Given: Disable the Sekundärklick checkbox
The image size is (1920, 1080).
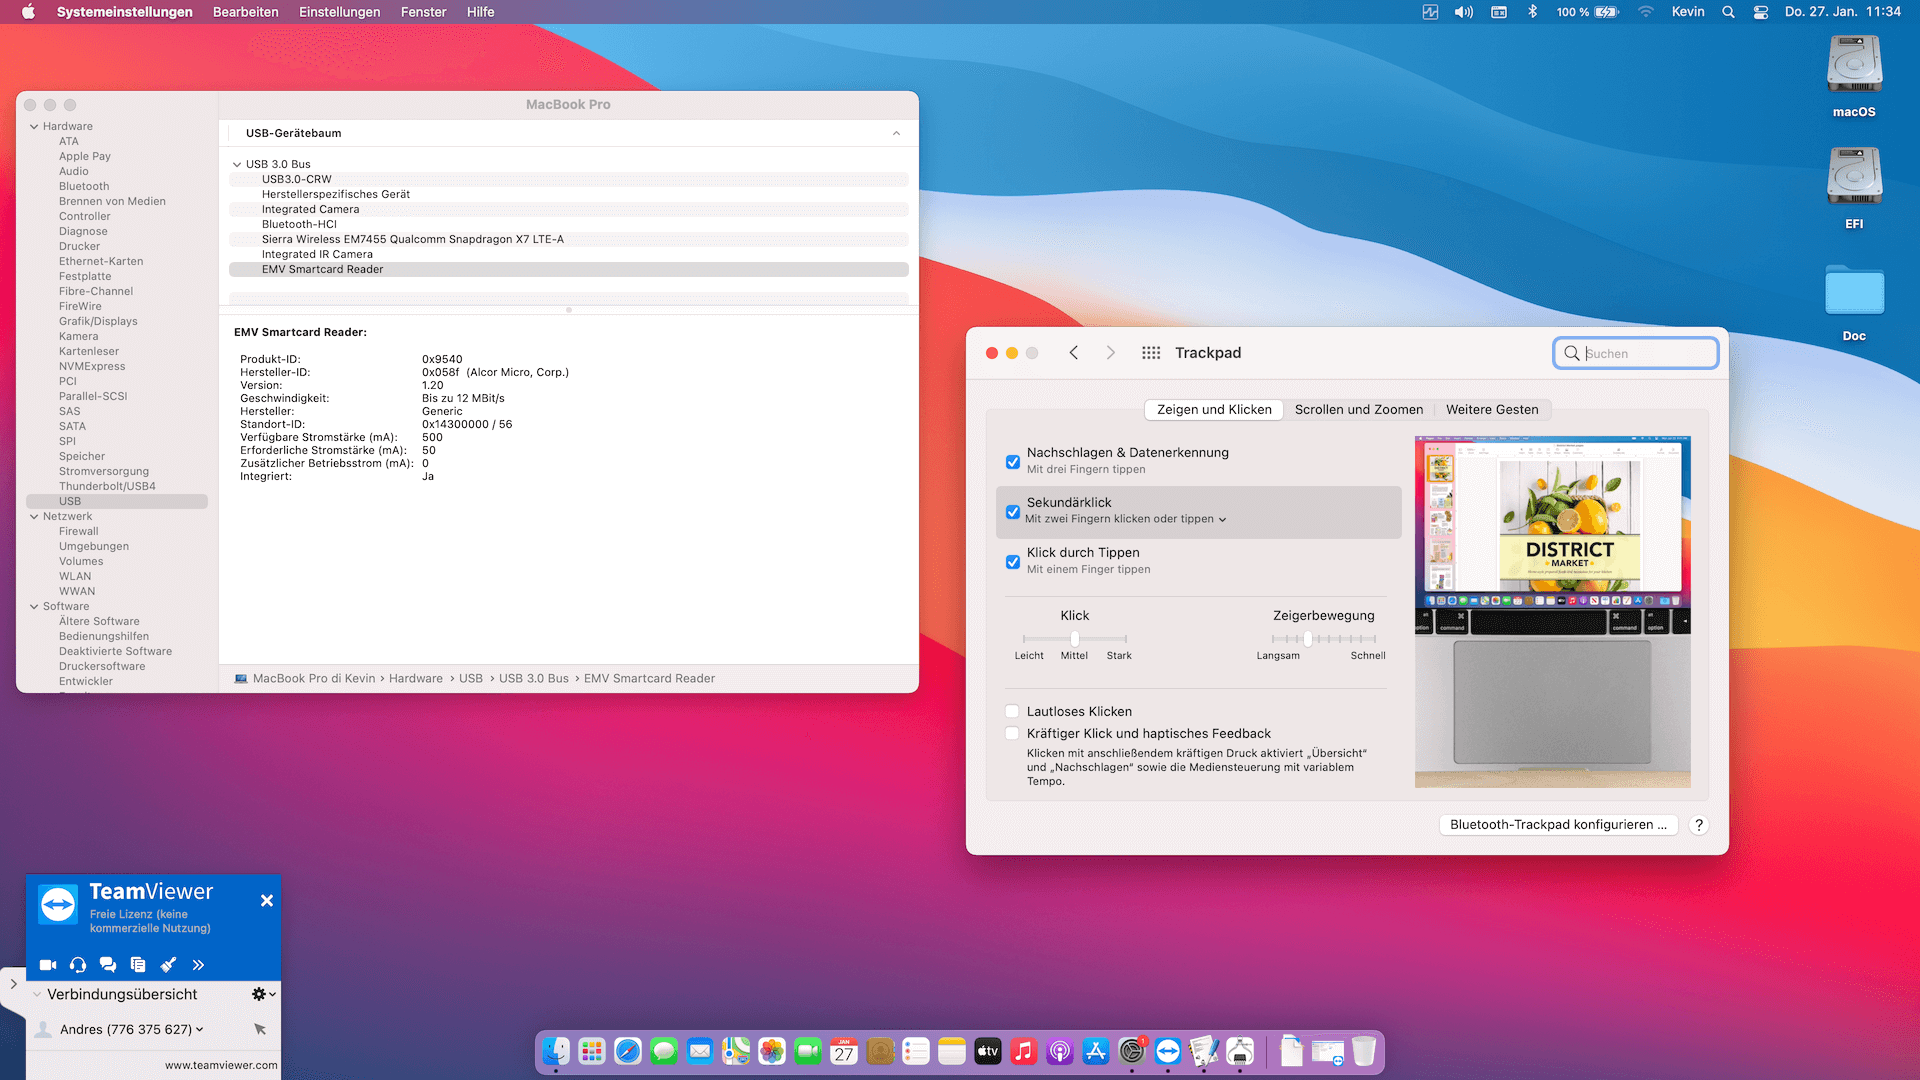Looking at the screenshot, I should pyautogui.click(x=1013, y=512).
